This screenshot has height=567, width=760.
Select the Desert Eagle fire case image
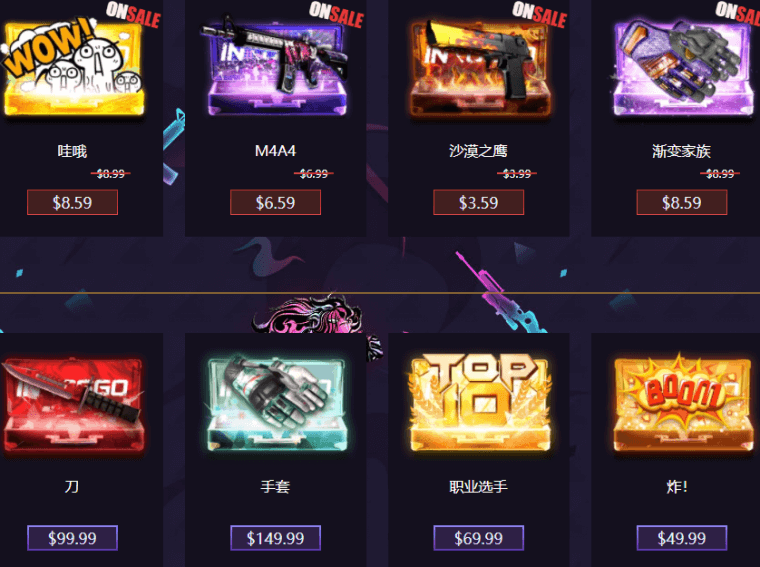point(480,68)
